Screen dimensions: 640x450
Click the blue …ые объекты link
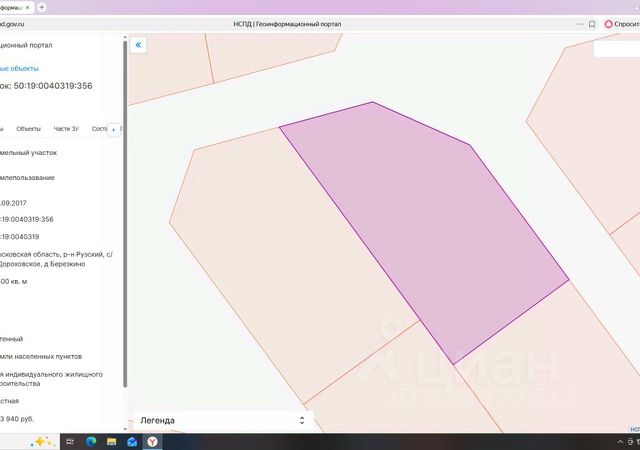(x=19, y=69)
